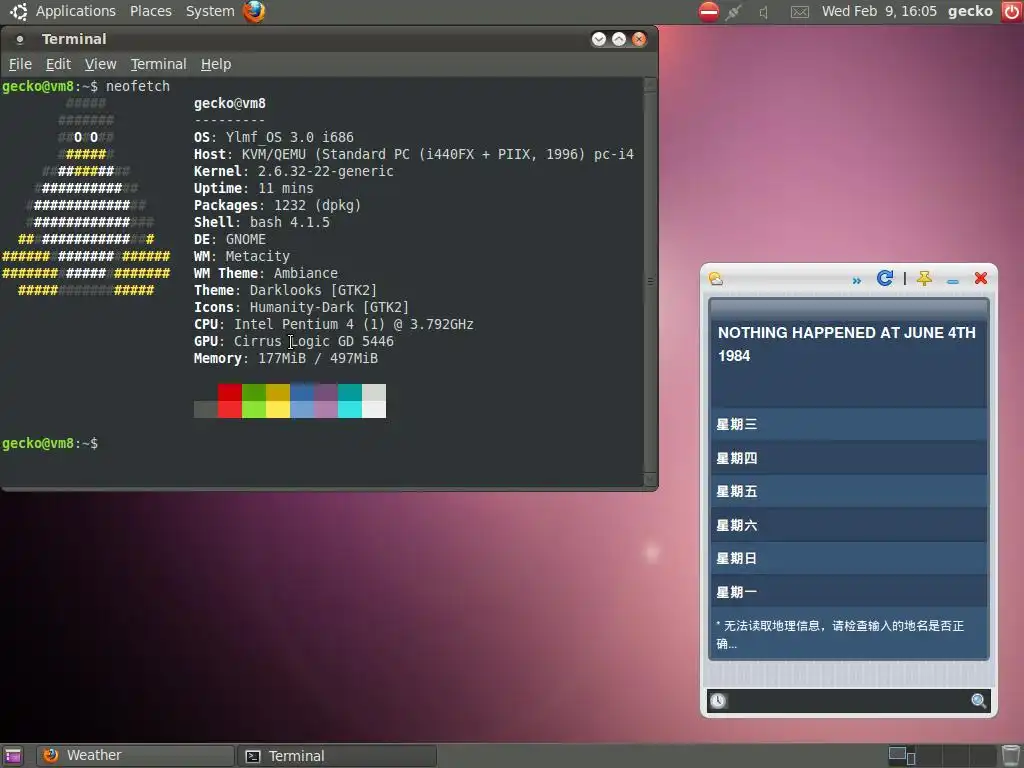Click the weather widget location input field
Viewport: 1024px width, 768px height.
(x=848, y=701)
